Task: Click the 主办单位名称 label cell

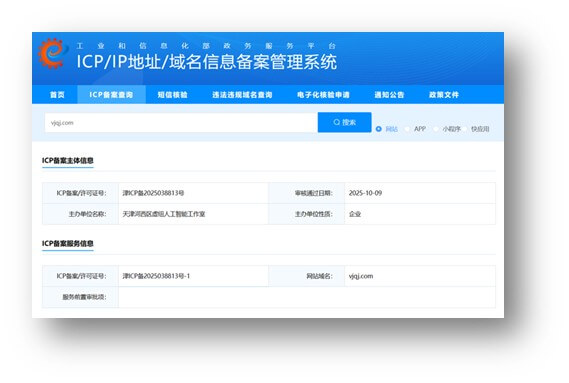Action: point(81,214)
